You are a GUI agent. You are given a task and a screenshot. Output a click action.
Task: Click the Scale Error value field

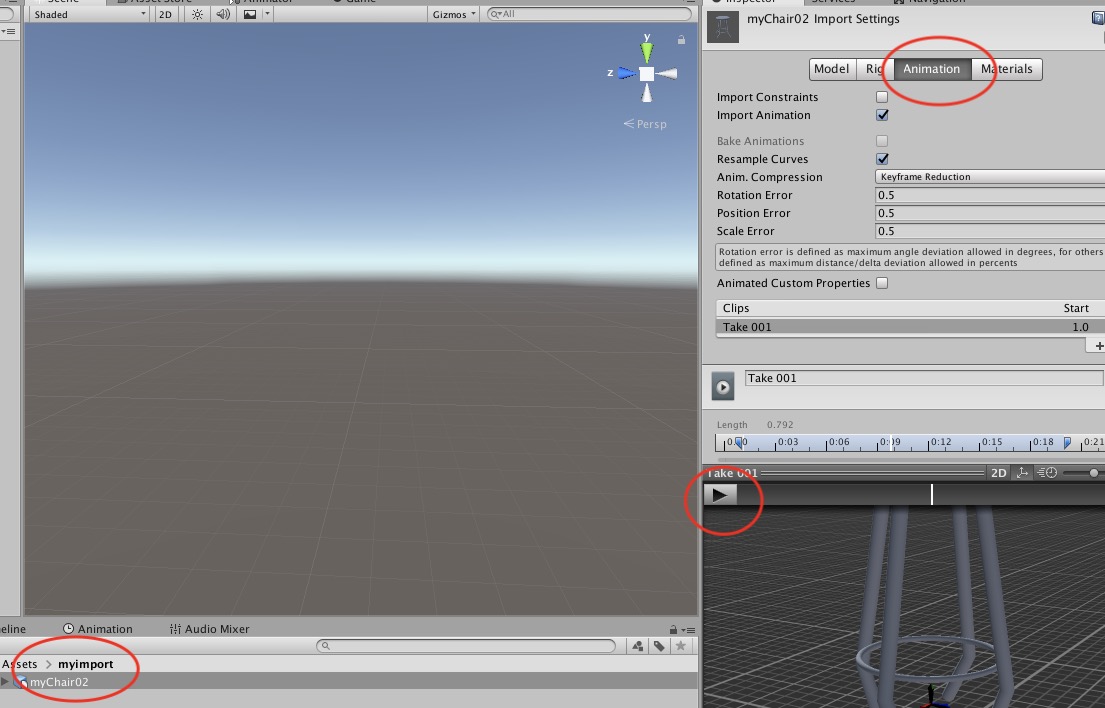coord(989,231)
